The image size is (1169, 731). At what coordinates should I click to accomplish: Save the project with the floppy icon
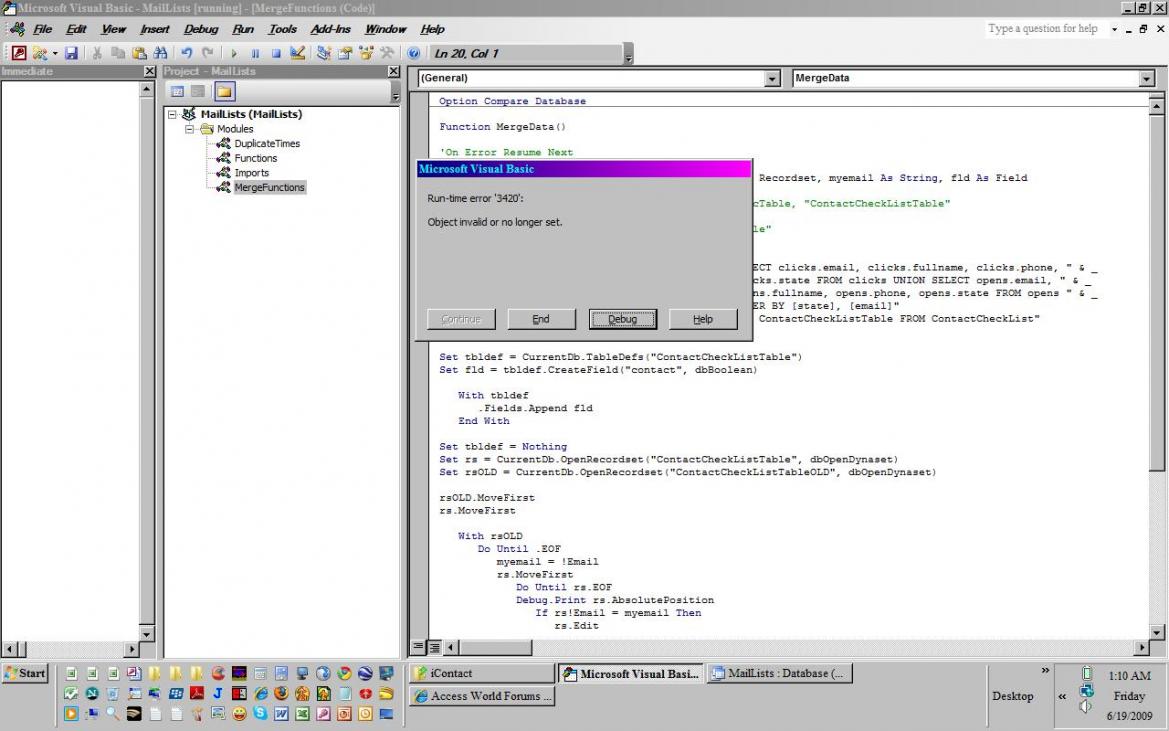71,53
